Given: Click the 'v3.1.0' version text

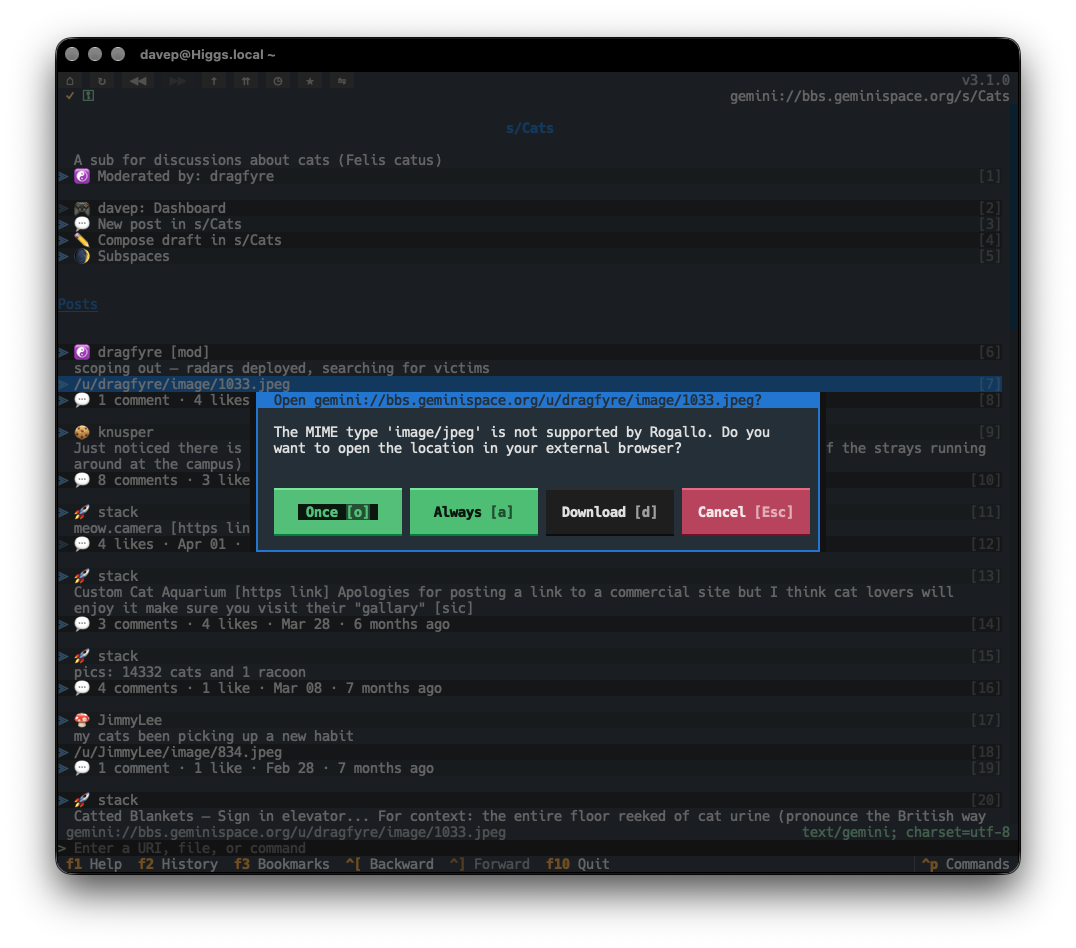Looking at the screenshot, I should (x=985, y=80).
